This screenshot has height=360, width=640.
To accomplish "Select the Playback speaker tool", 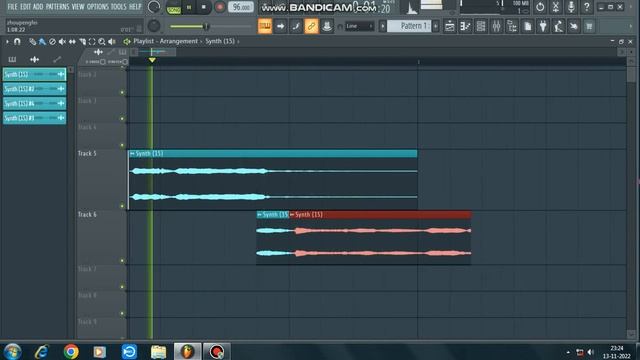I will (x=112, y=42).
